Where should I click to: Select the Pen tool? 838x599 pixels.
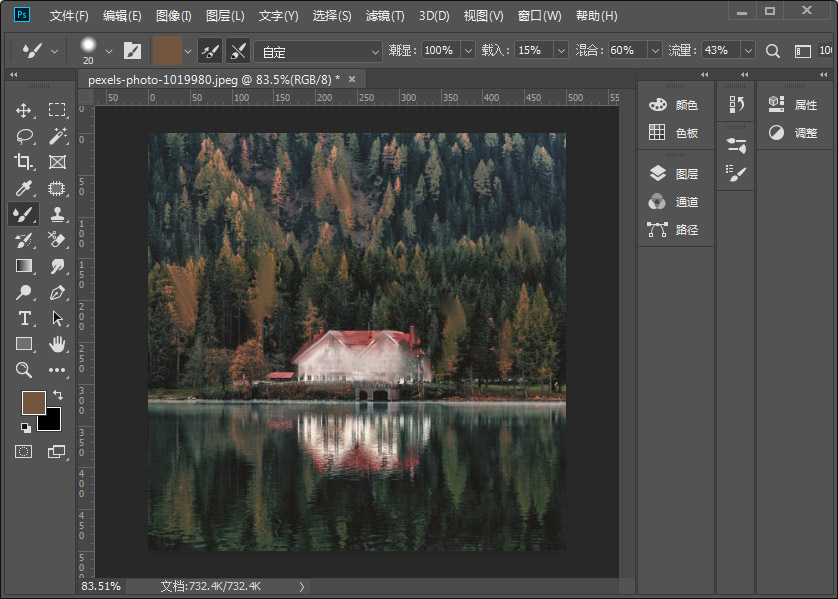click(x=57, y=292)
